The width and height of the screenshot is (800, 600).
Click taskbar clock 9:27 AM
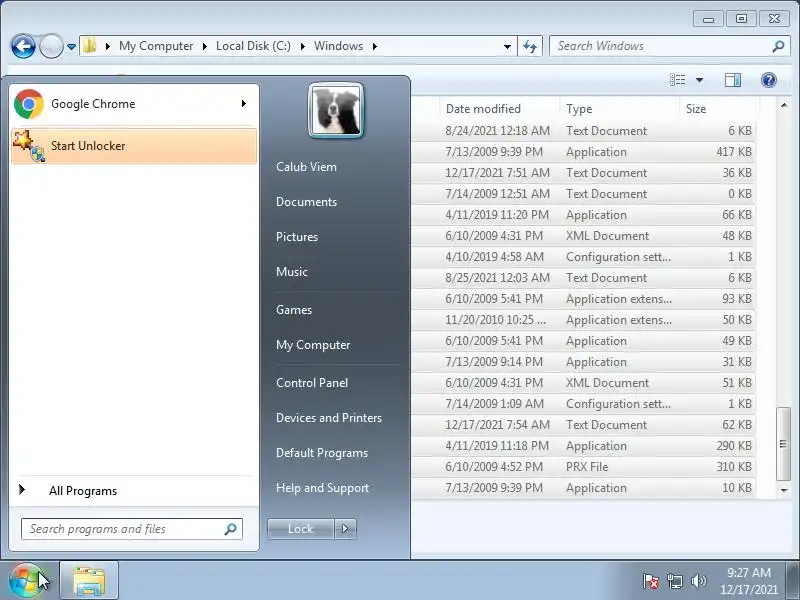(749, 573)
